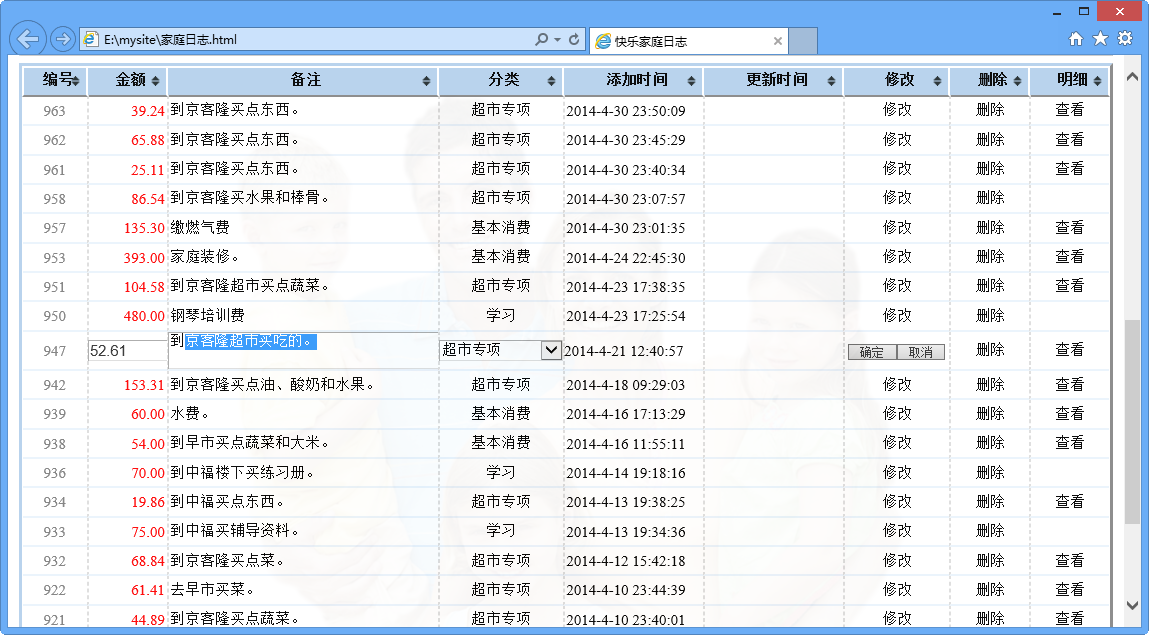The width and height of the screenshot is (1149, 635).
Task: Click remark 到京客隆买水果和棒骨。
Action: coord(250,198)
